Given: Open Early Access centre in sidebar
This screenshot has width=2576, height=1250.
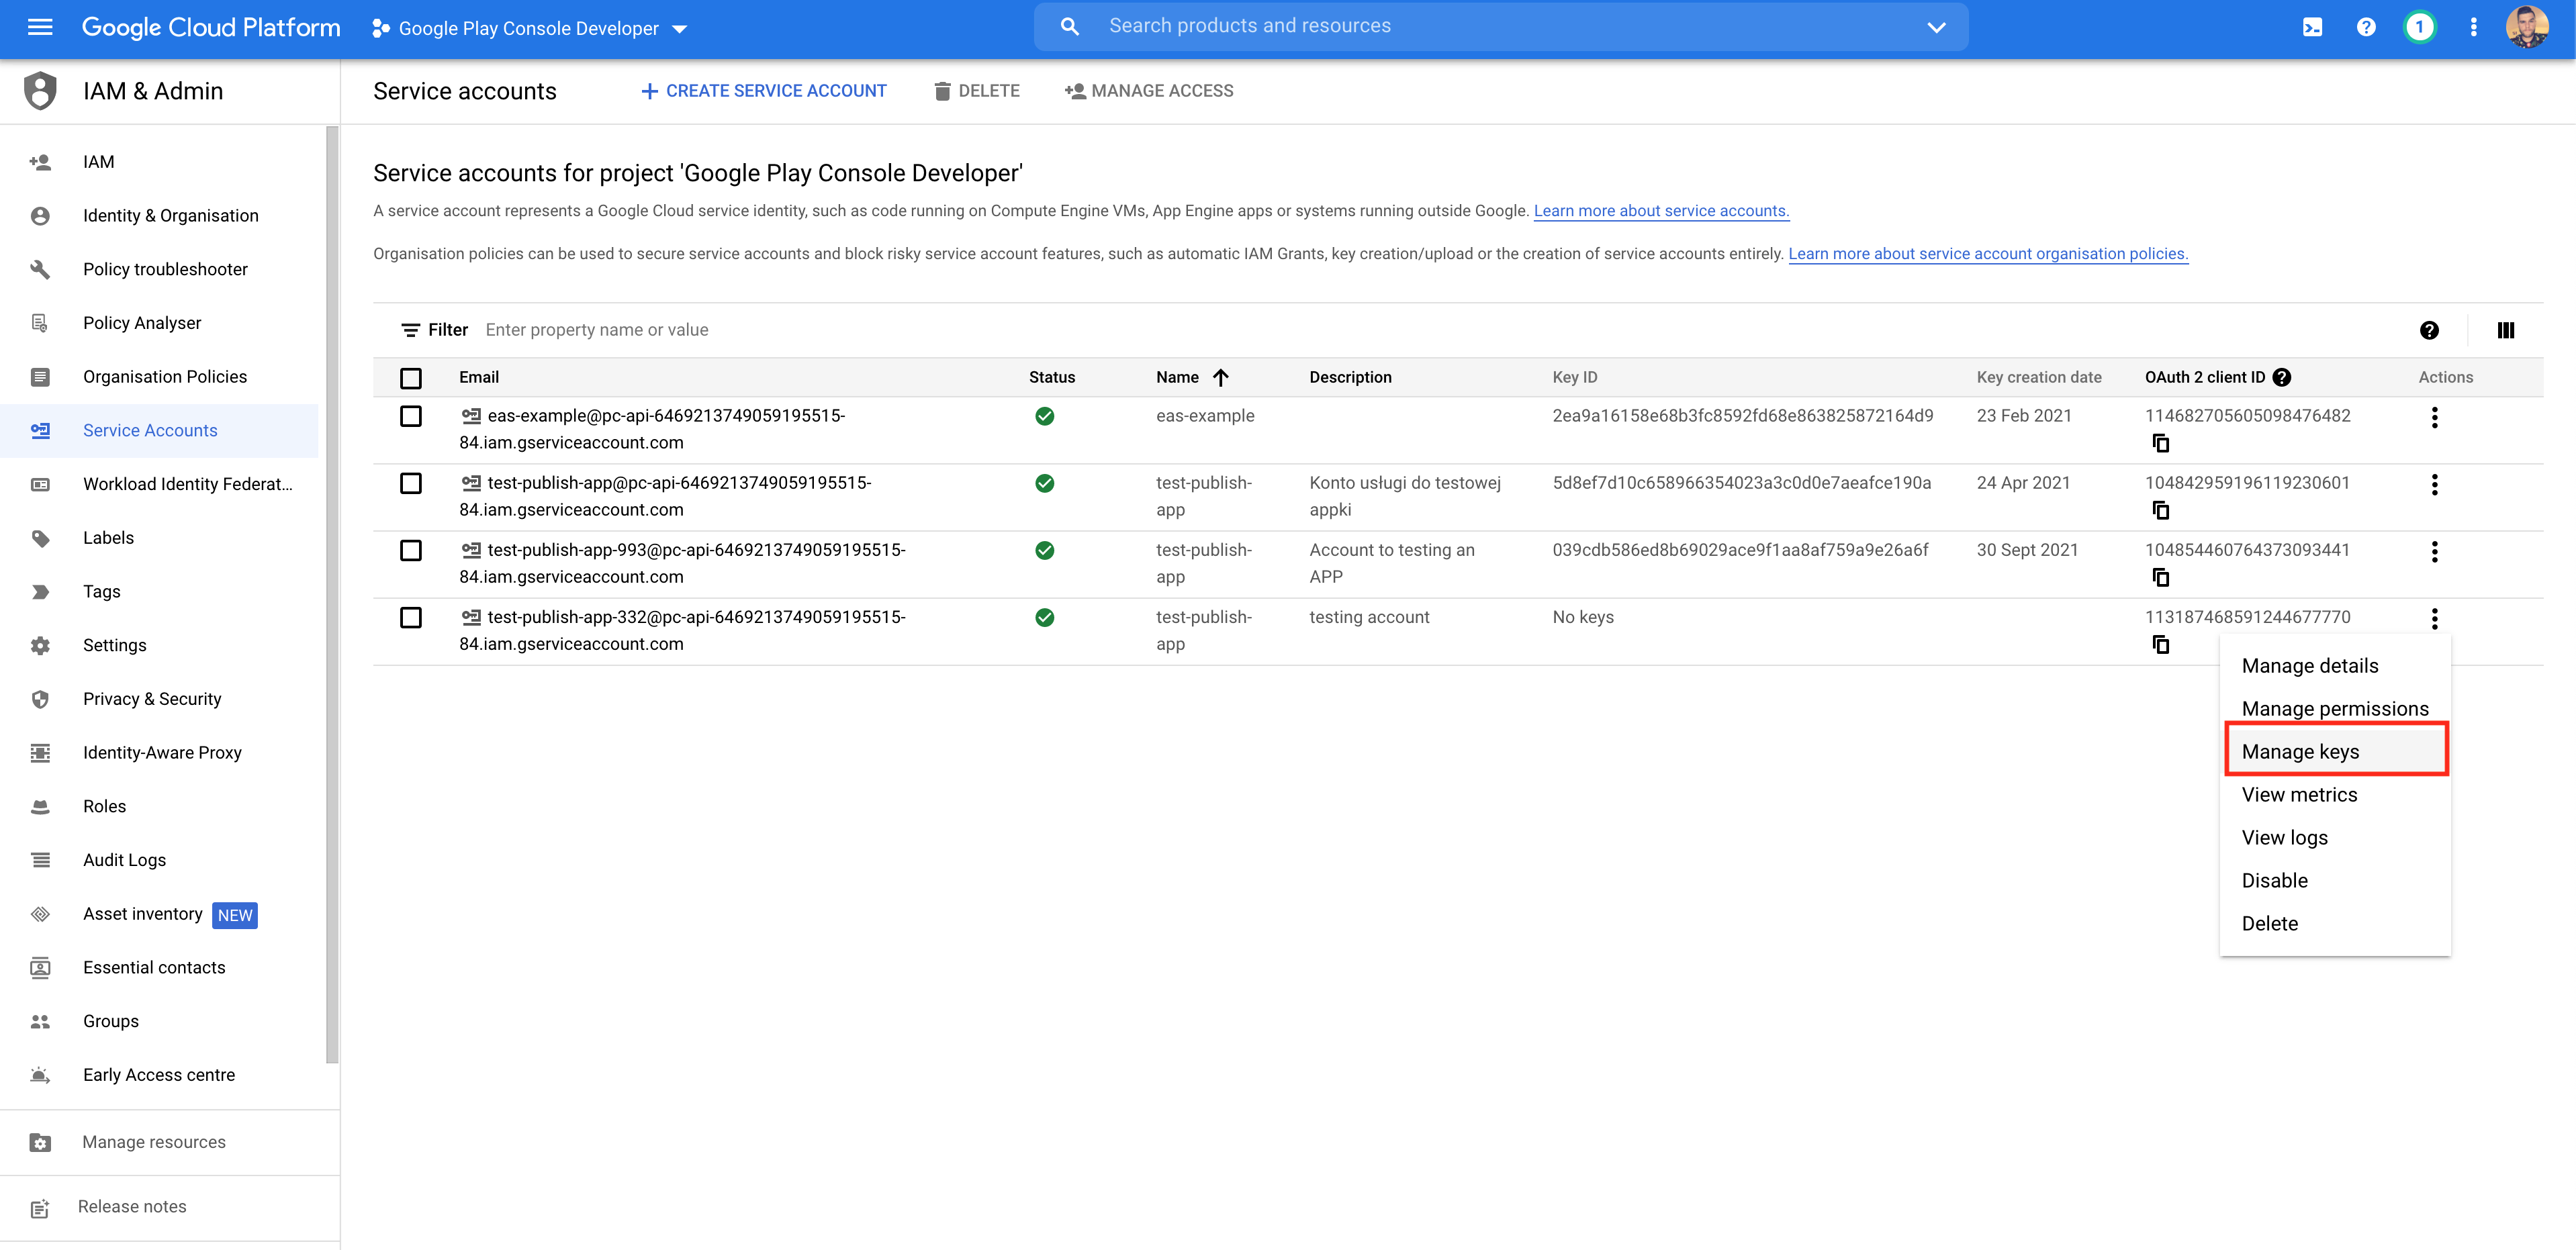Looking at the screenshot, I should pos(160,1075).
